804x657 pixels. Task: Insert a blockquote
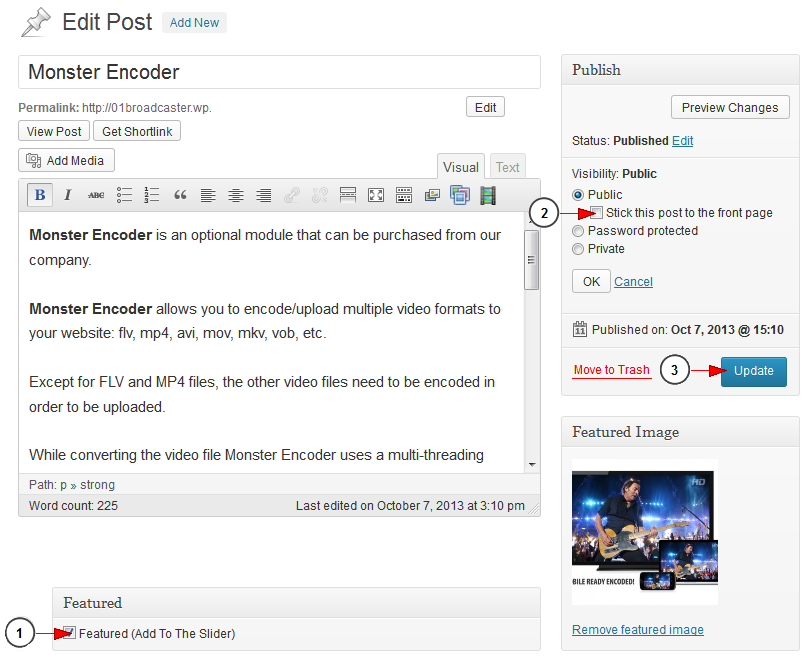[x=180, y=195]
